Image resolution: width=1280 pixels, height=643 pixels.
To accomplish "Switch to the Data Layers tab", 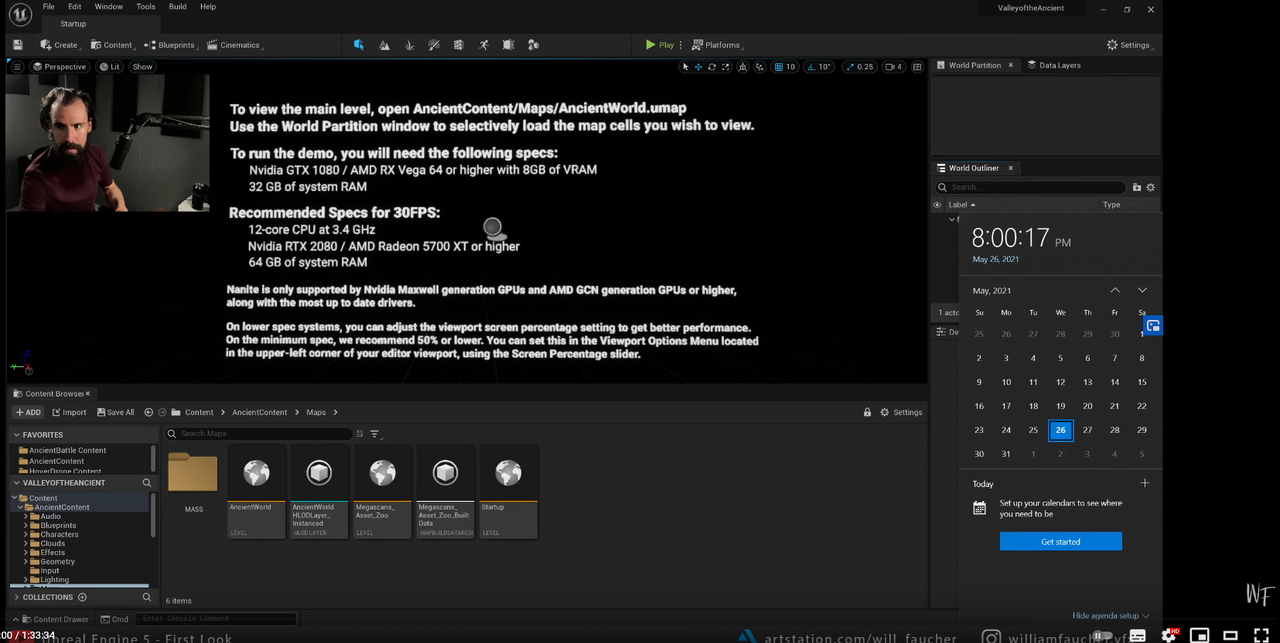I will point(1054,65).
